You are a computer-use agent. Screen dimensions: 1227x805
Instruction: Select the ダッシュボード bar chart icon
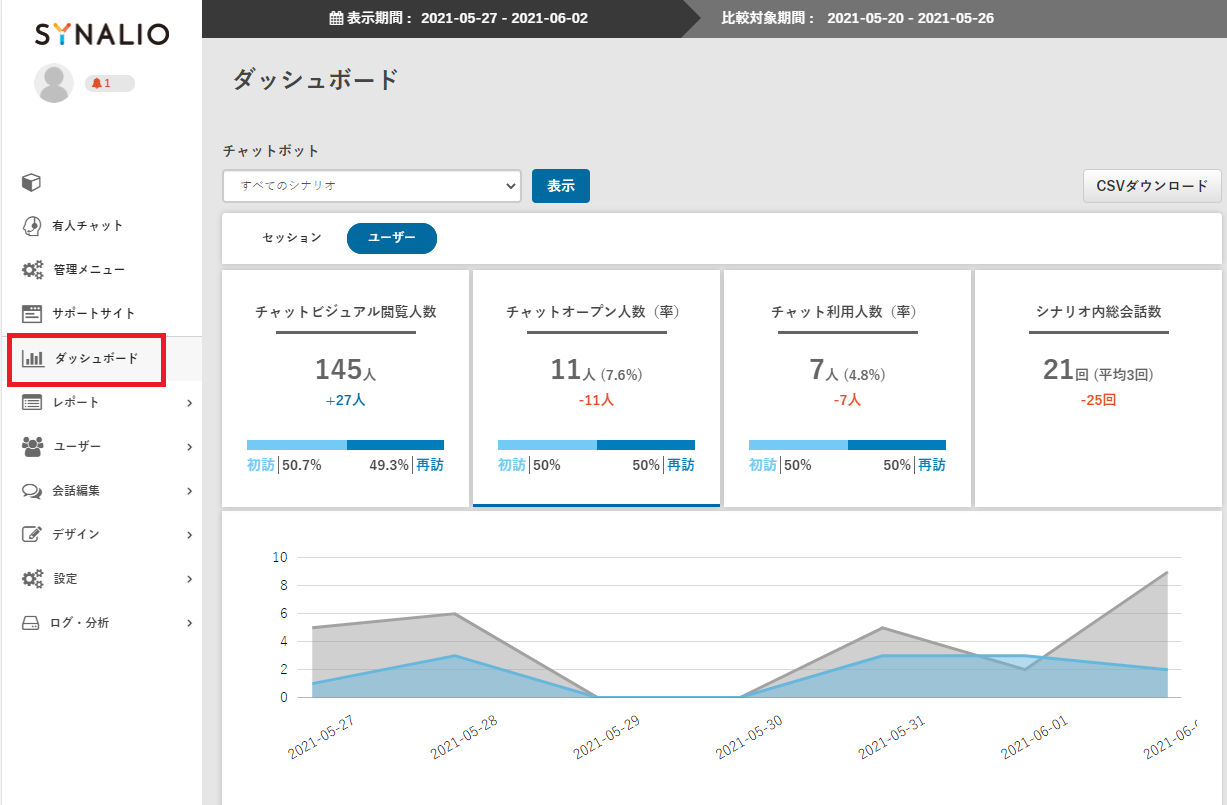pyautogui.click(x=33, y=358)
